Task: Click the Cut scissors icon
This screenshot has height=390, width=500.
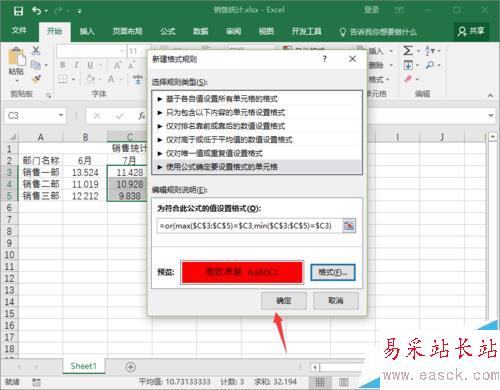Action: click(x=36, y=51)
